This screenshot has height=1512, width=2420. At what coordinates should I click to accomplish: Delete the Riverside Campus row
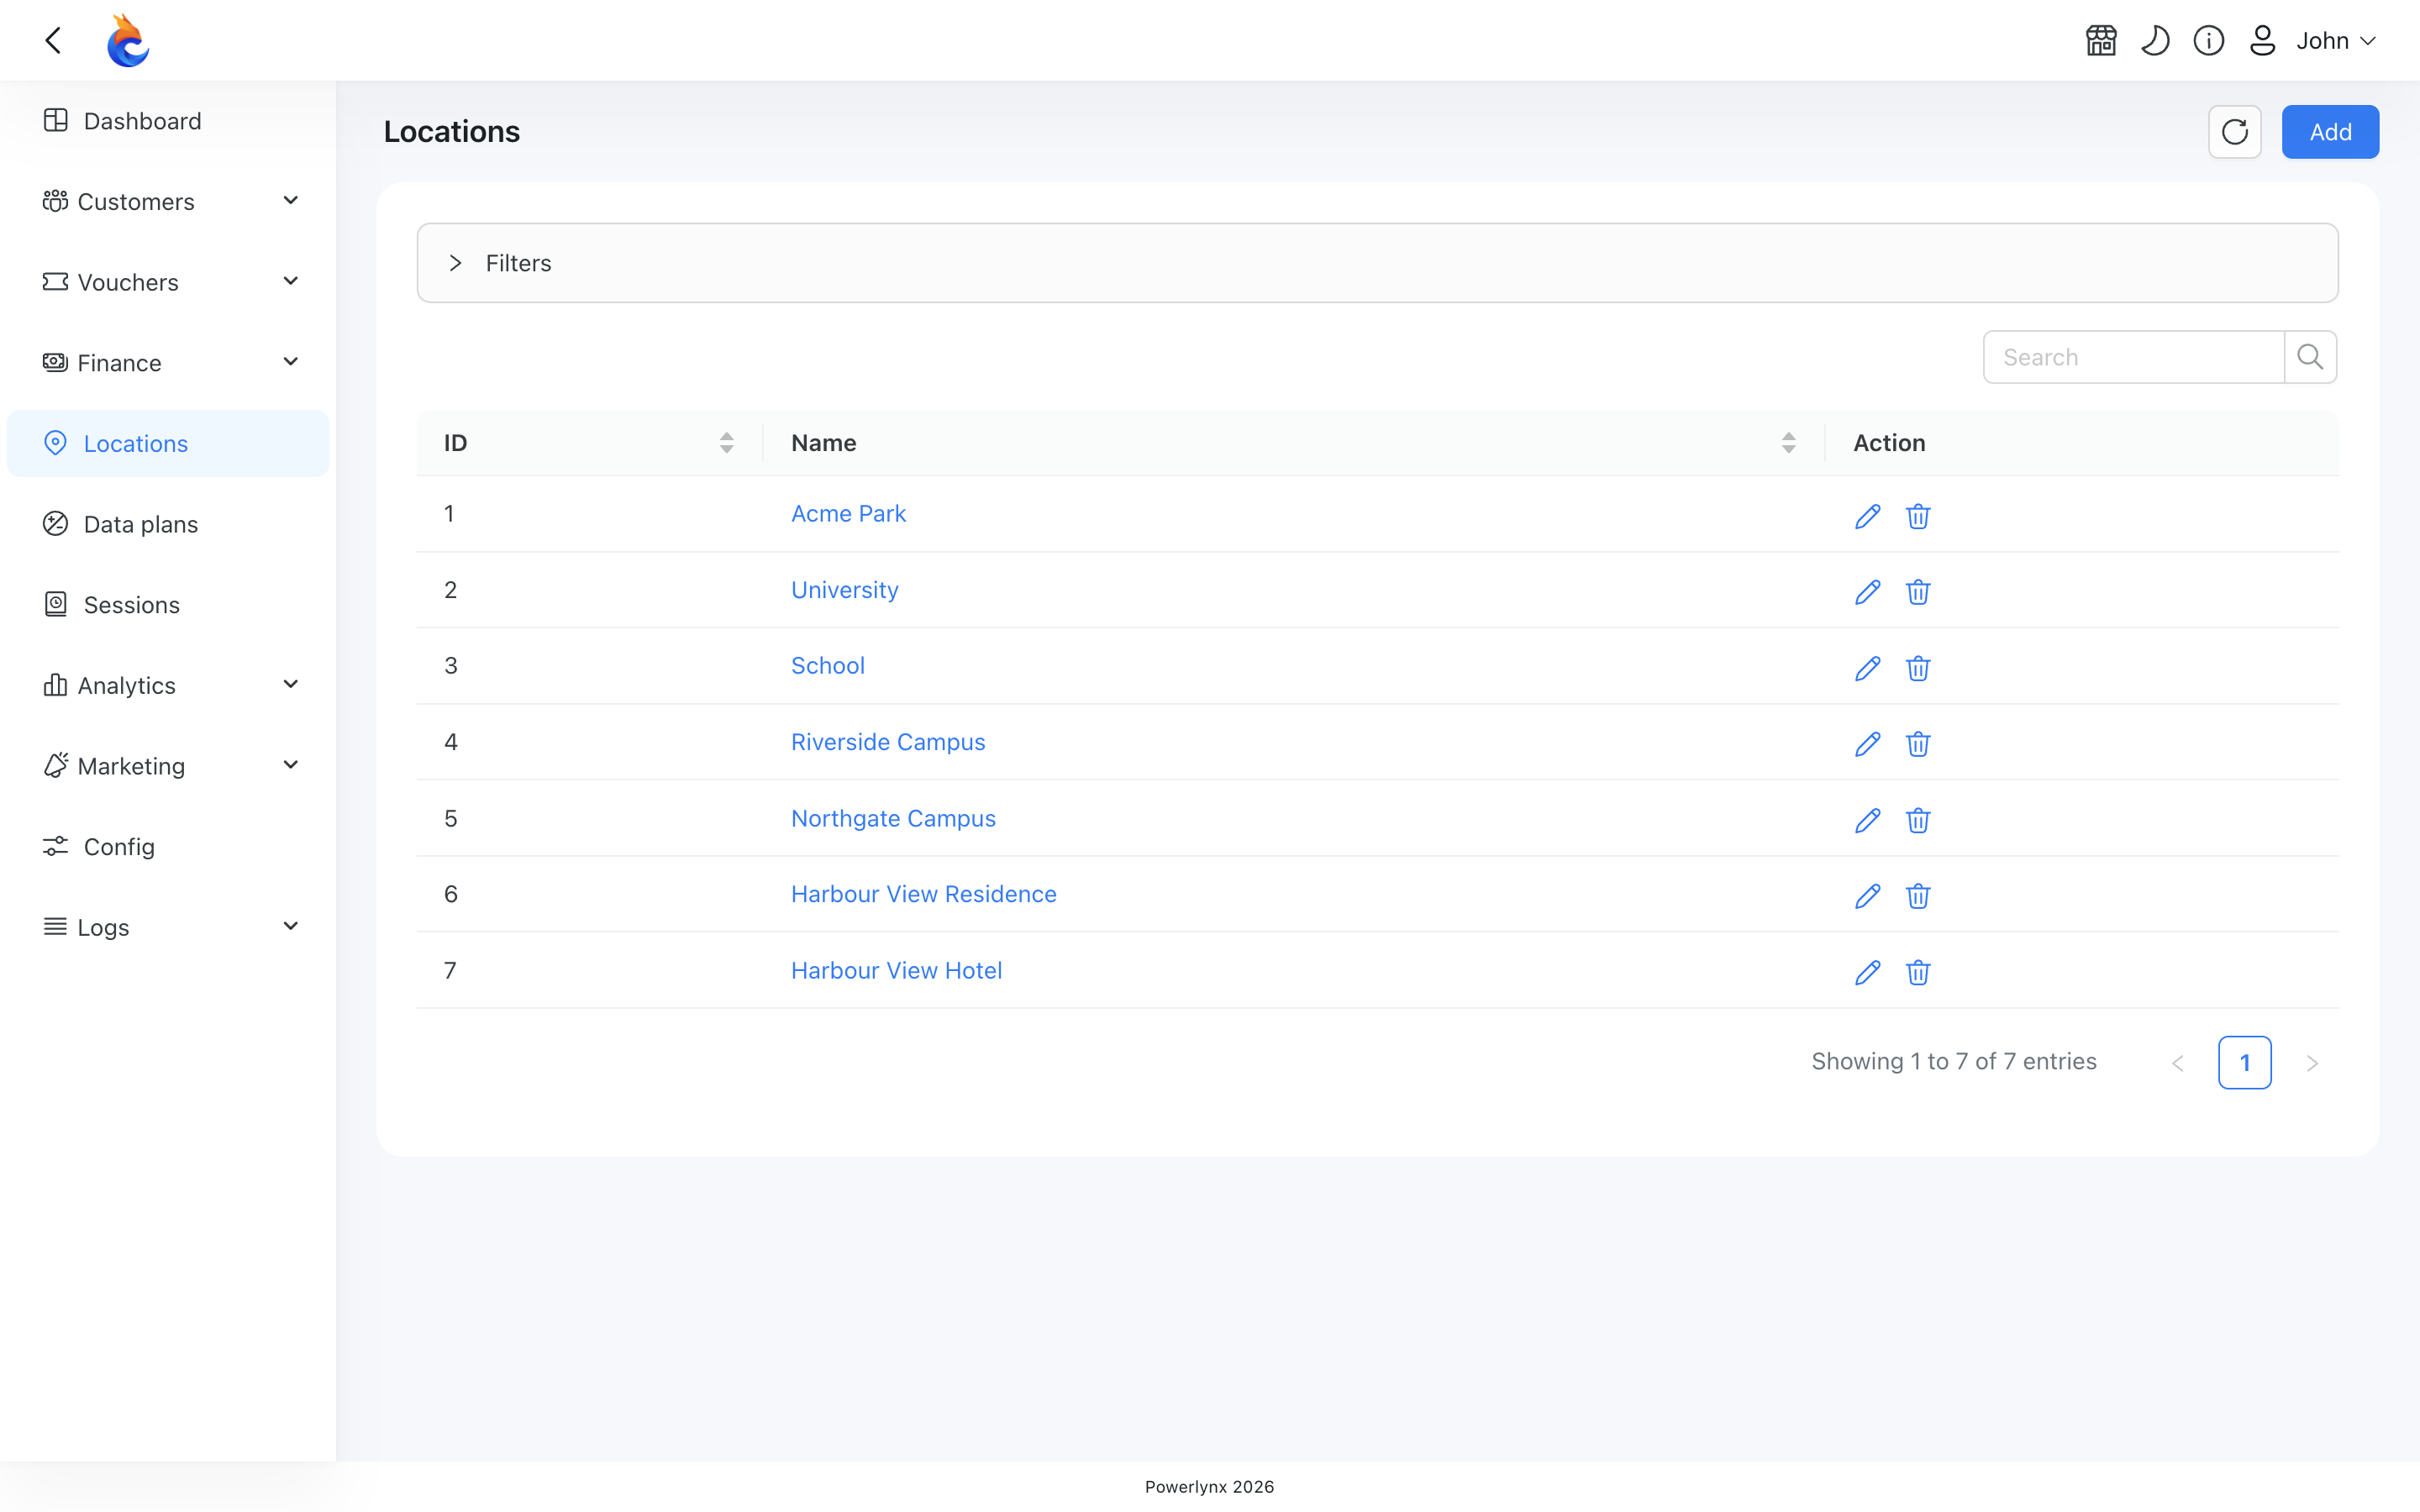pos(1917,744)
